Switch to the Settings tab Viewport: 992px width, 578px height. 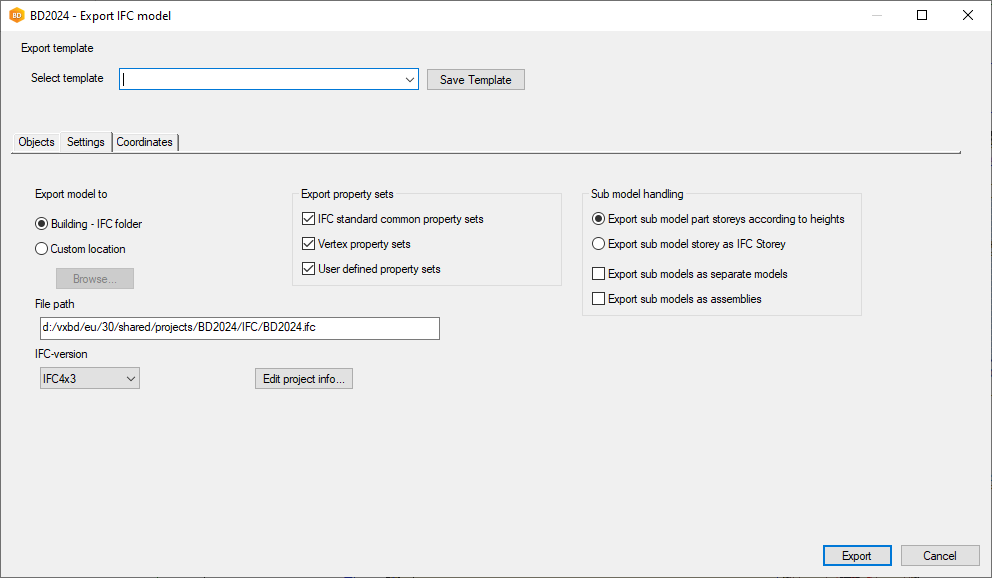86,142
